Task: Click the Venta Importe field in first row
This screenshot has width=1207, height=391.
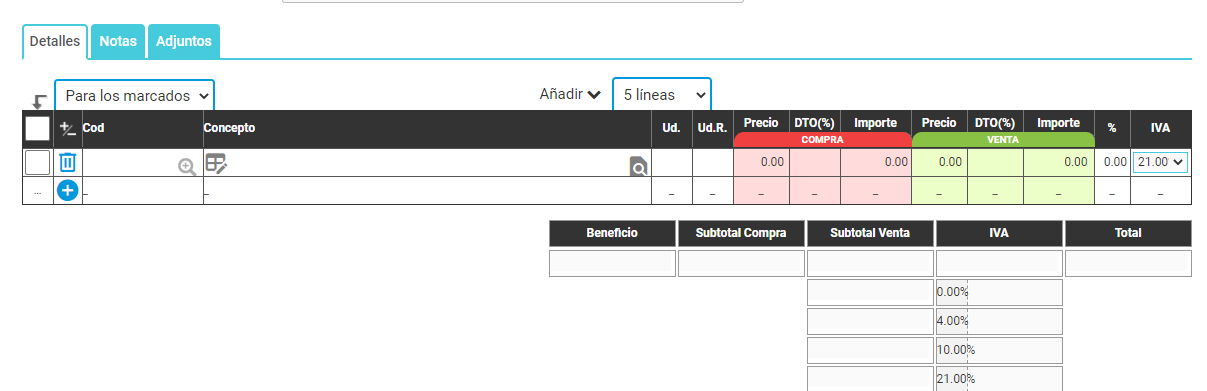Action: [1057, 162]
